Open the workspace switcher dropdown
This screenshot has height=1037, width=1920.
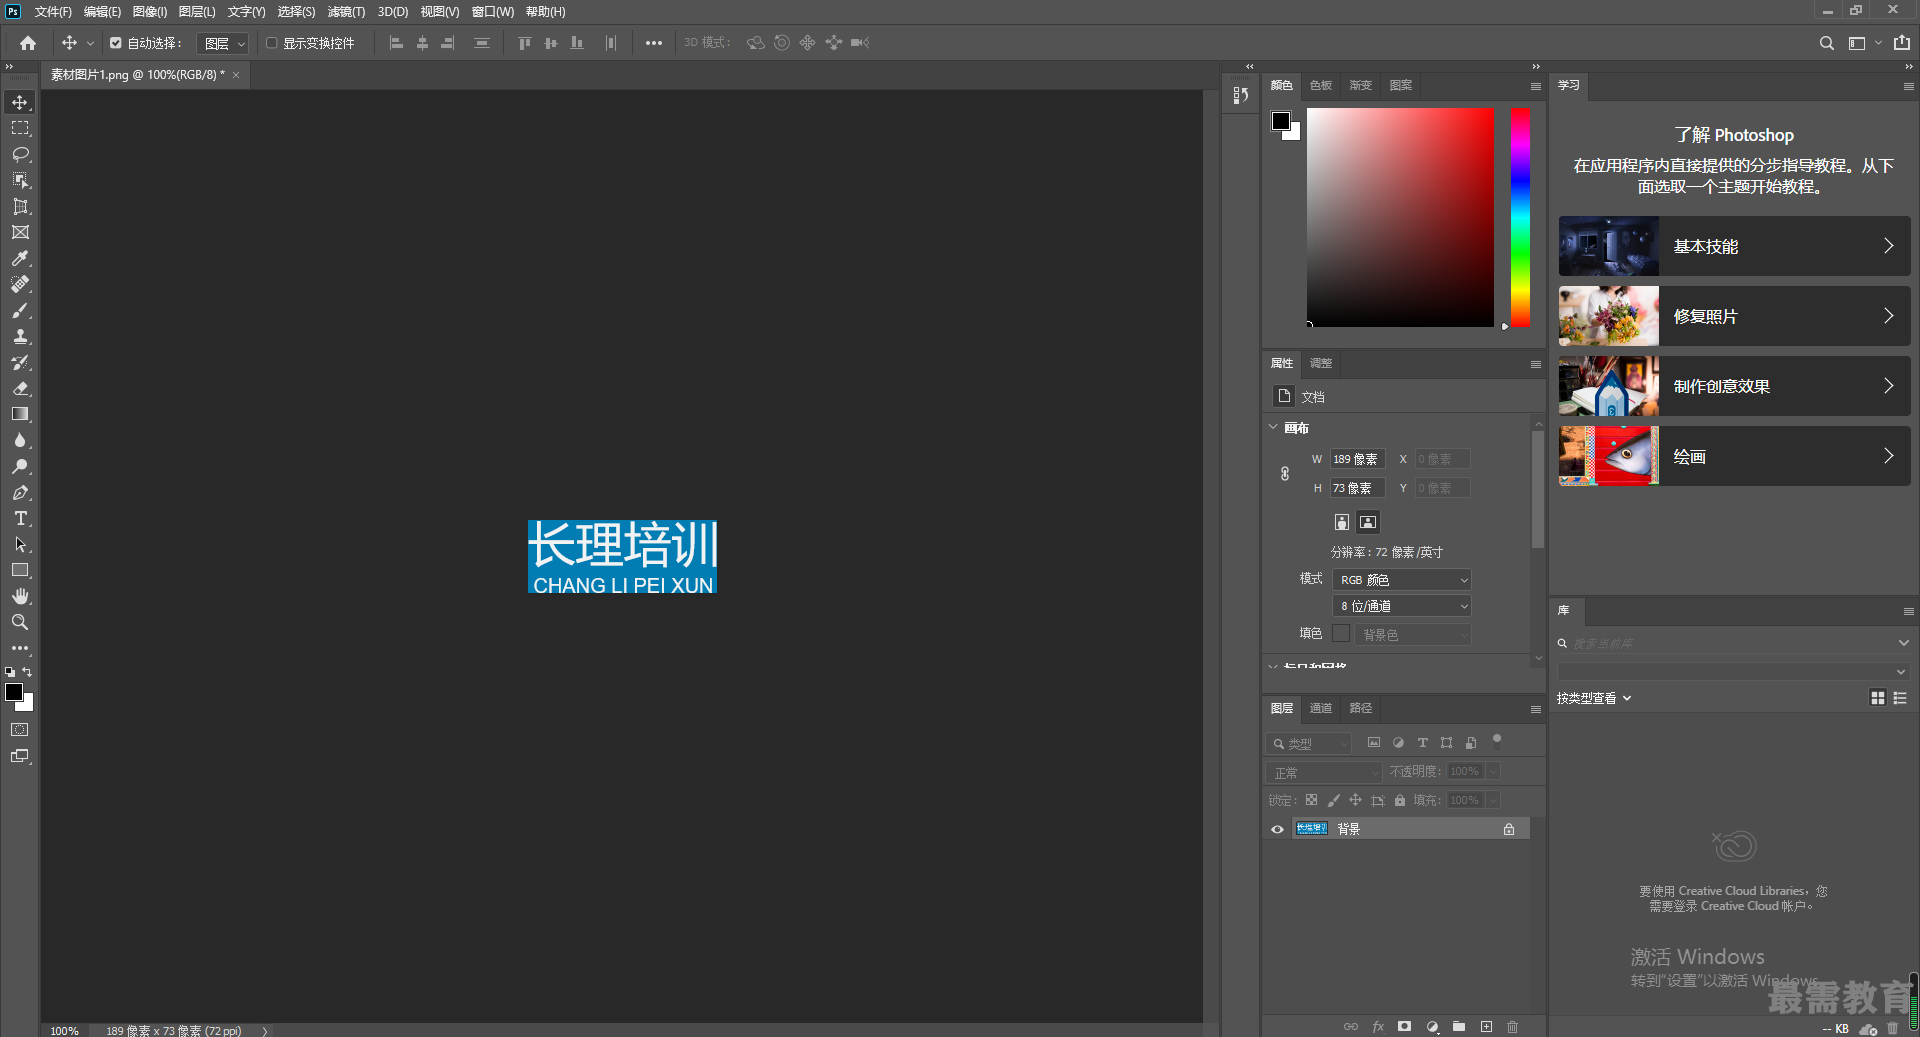1862,43
